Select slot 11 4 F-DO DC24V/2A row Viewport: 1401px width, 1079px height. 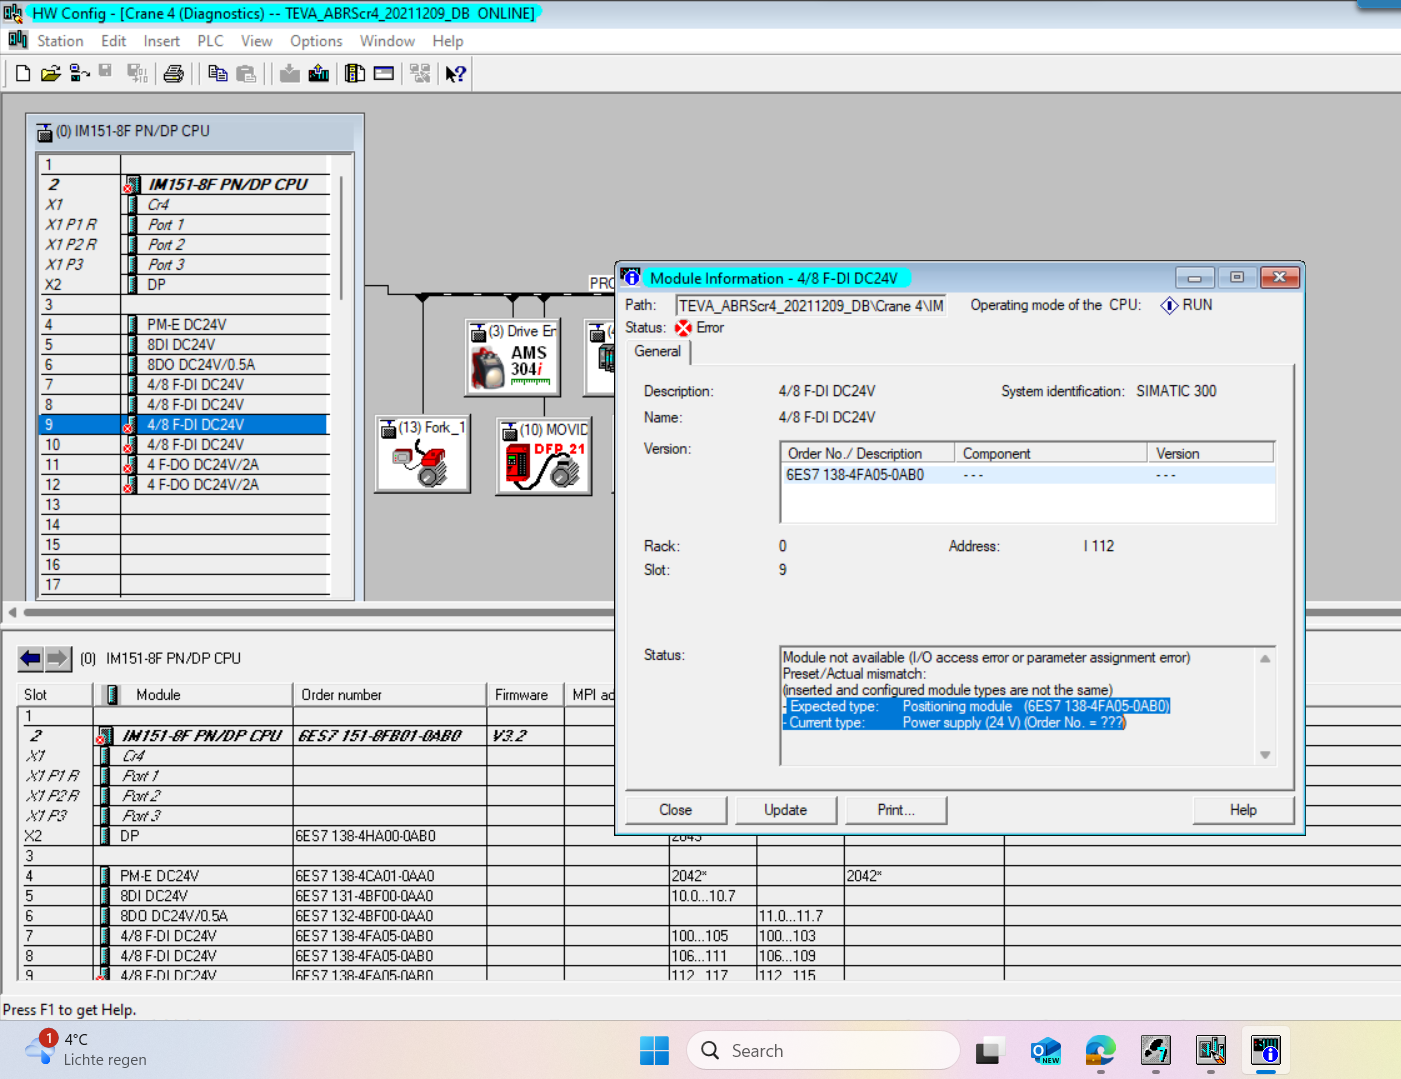tap(202, 464)
